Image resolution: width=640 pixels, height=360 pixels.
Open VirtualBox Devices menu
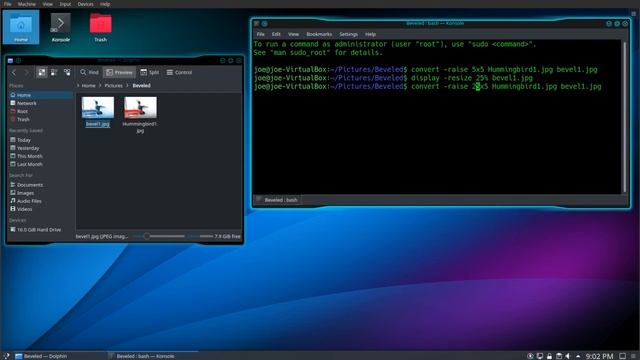coord(85,4)
